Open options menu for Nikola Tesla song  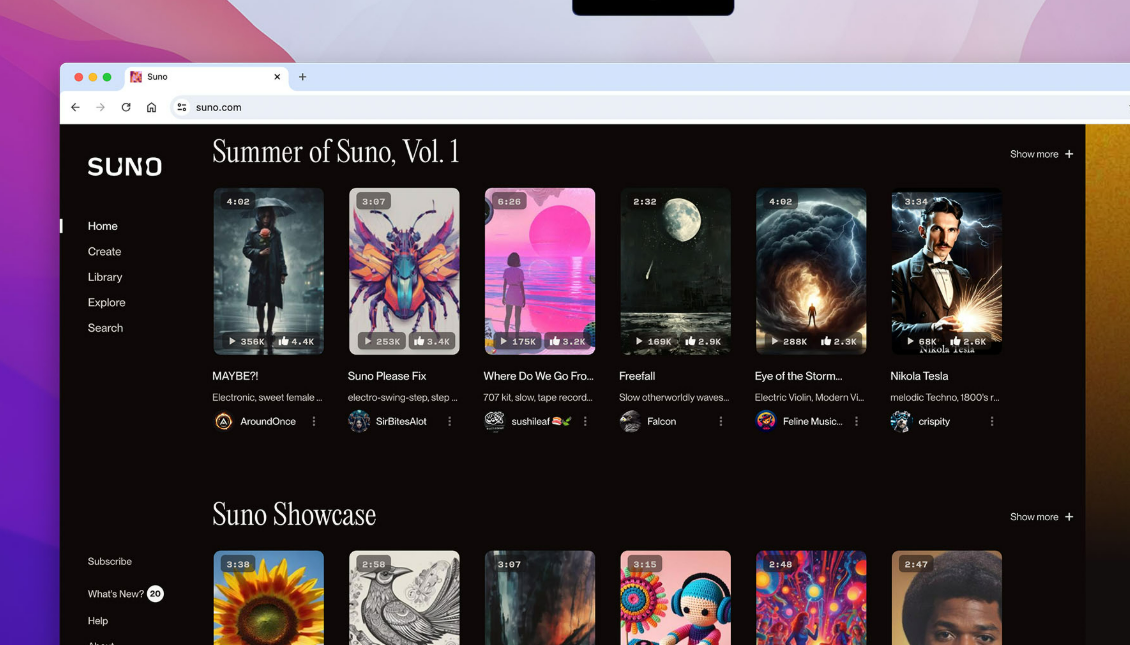pyautogui.click(x=992, y=422)
